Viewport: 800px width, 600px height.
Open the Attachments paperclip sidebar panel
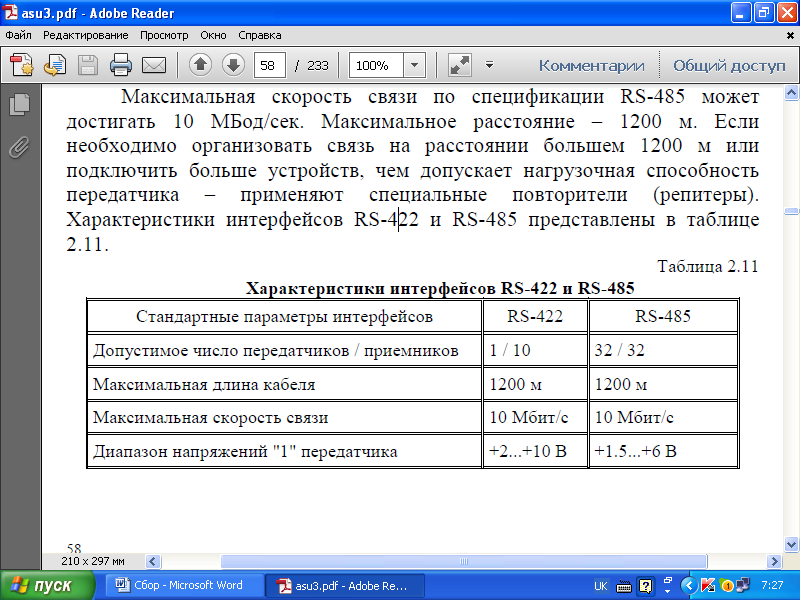click(19, 147)
